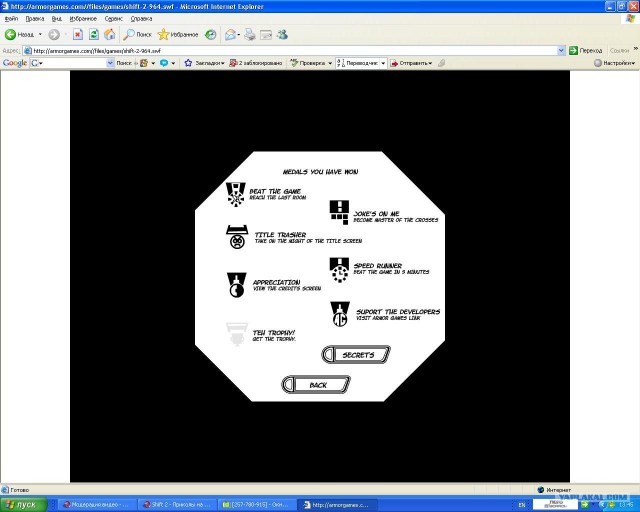Click the grey Forward arrow button
The height and width of the screenshot is (512, 640).
click(x=54, y=35)
